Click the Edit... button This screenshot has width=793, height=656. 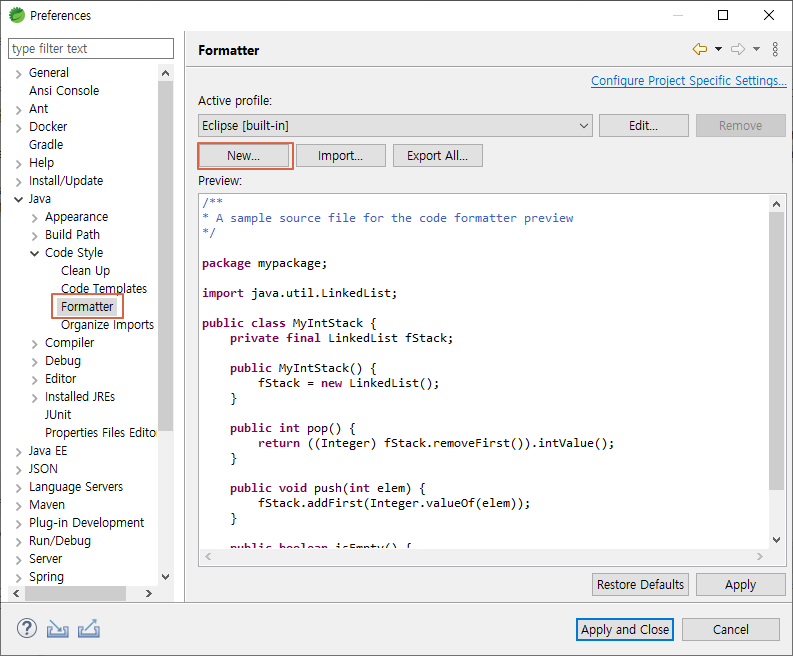pyautogui.click(x=643, y=125)
